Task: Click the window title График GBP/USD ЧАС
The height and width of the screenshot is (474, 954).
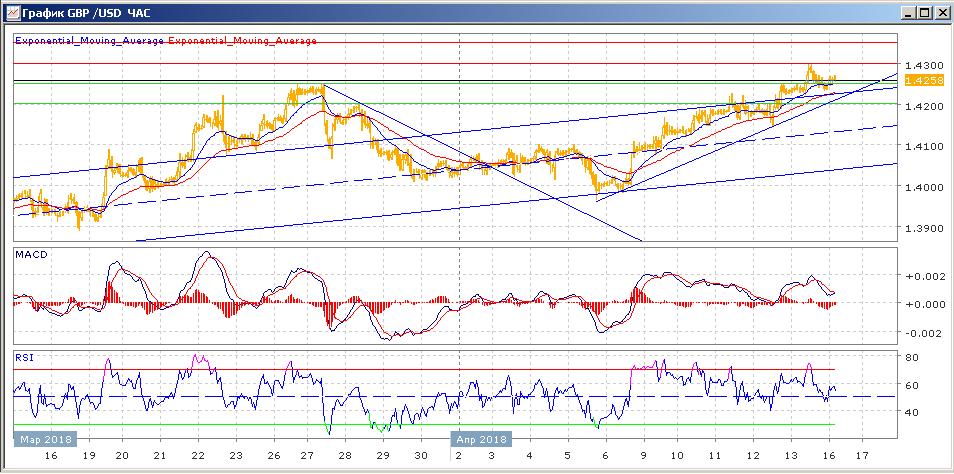Action: [x=86, y=12]
